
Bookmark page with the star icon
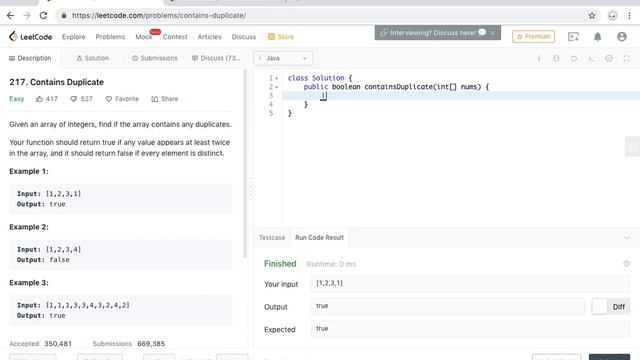click(592, 16)
